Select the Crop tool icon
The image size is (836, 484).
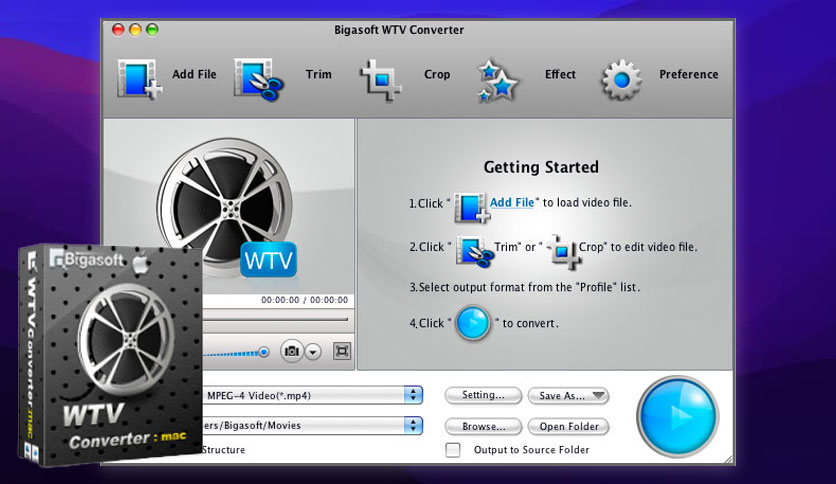(381, 80)
